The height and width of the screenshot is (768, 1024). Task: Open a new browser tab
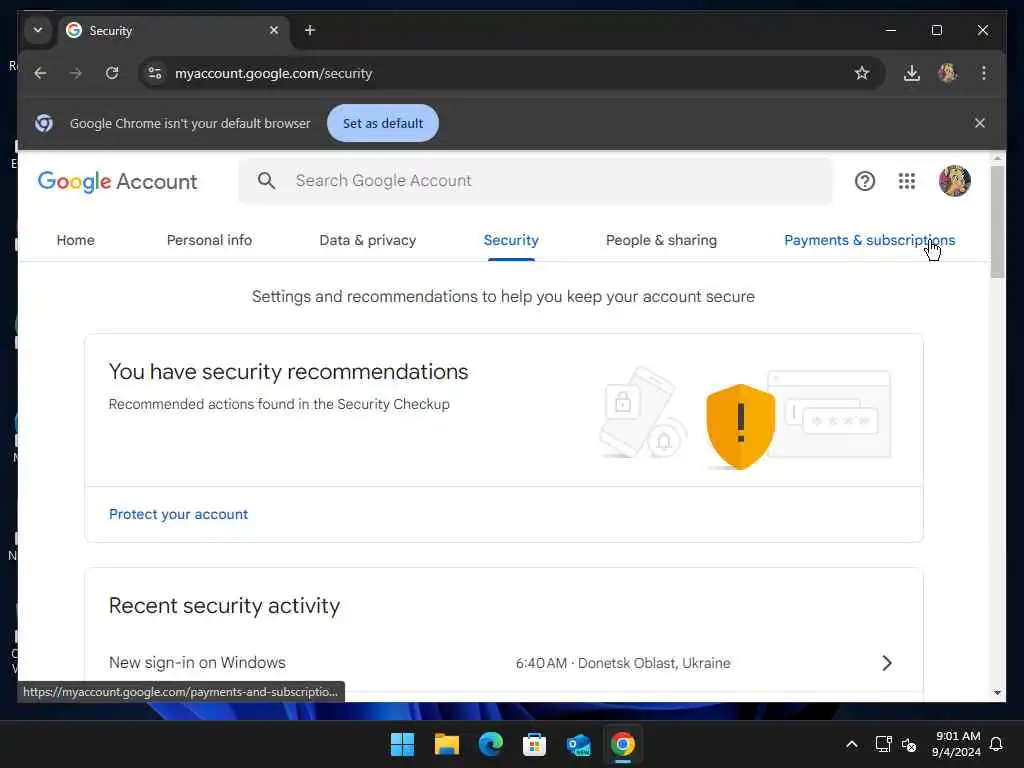tap(310, 30)
